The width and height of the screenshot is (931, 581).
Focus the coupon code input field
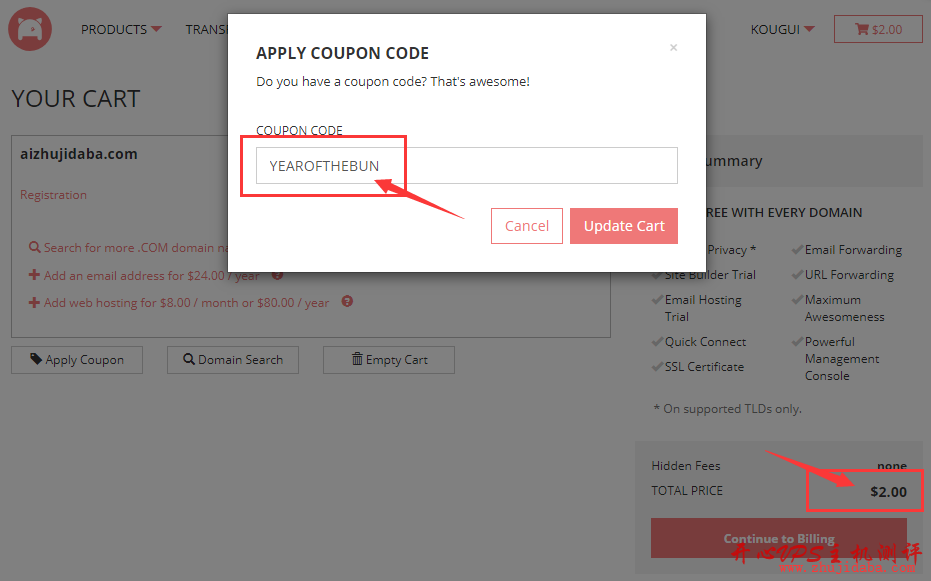(x=466, y=166)
